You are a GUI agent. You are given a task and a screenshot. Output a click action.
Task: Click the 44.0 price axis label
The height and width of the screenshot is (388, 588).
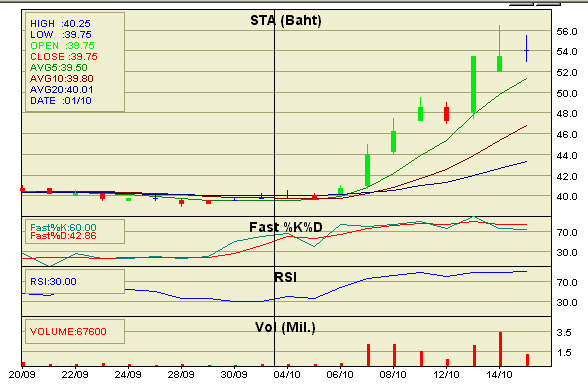coord(567,156)
